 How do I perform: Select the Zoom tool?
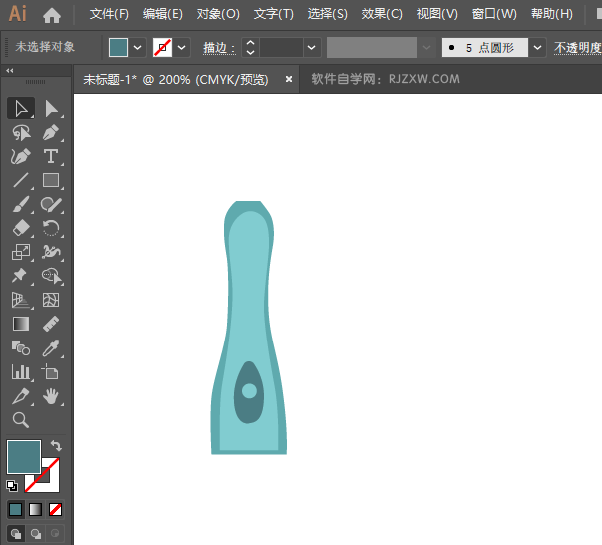tap(20, 420)
